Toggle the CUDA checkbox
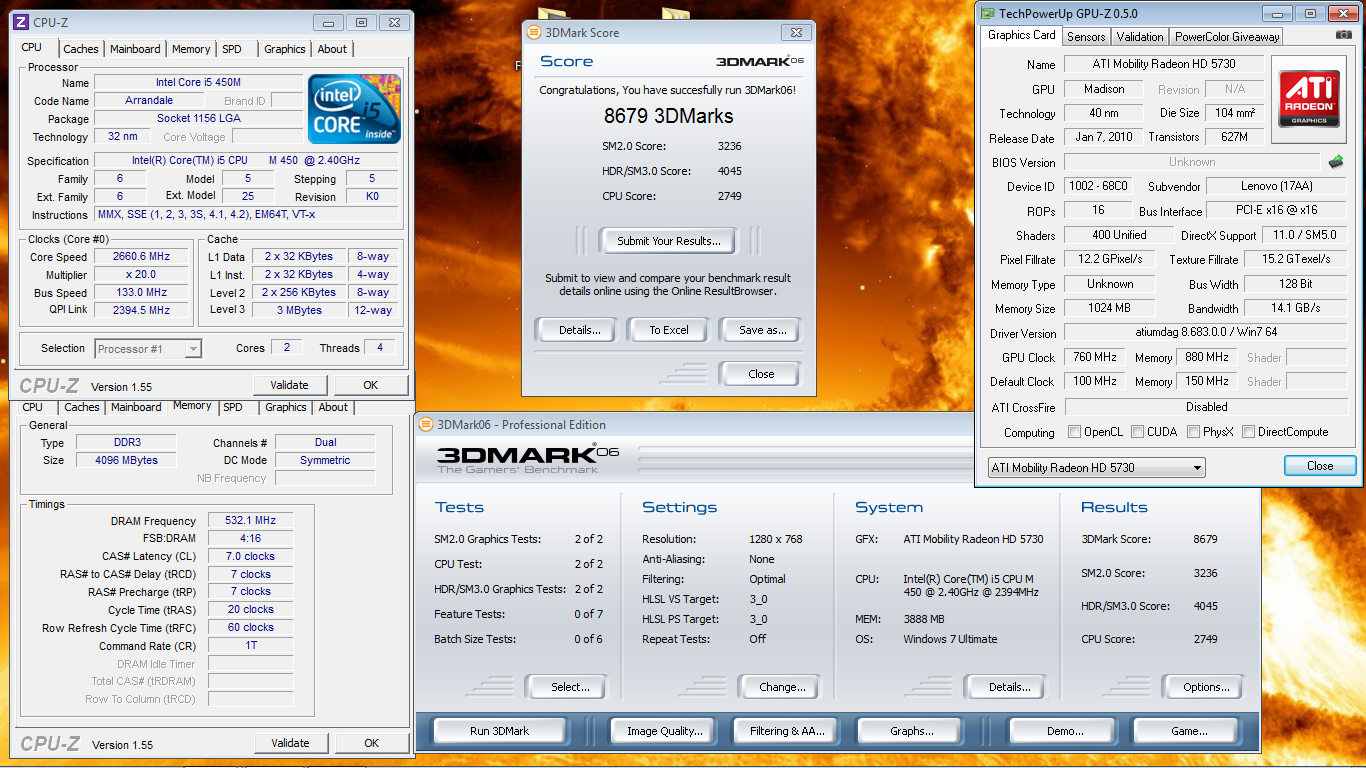This screenshot has width=1366, height=768. coord(1138,432)
